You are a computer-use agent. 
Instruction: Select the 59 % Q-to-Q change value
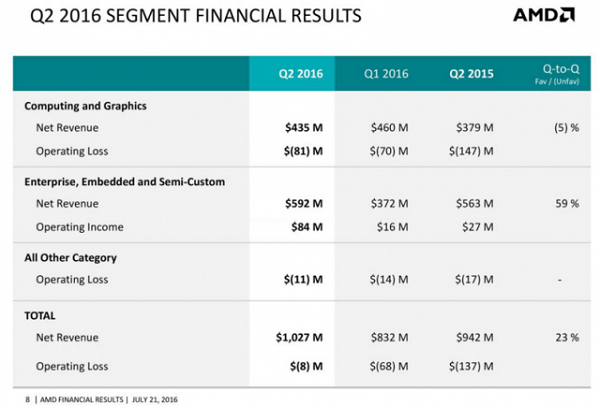pyautogui.click(x=566, y=204)
